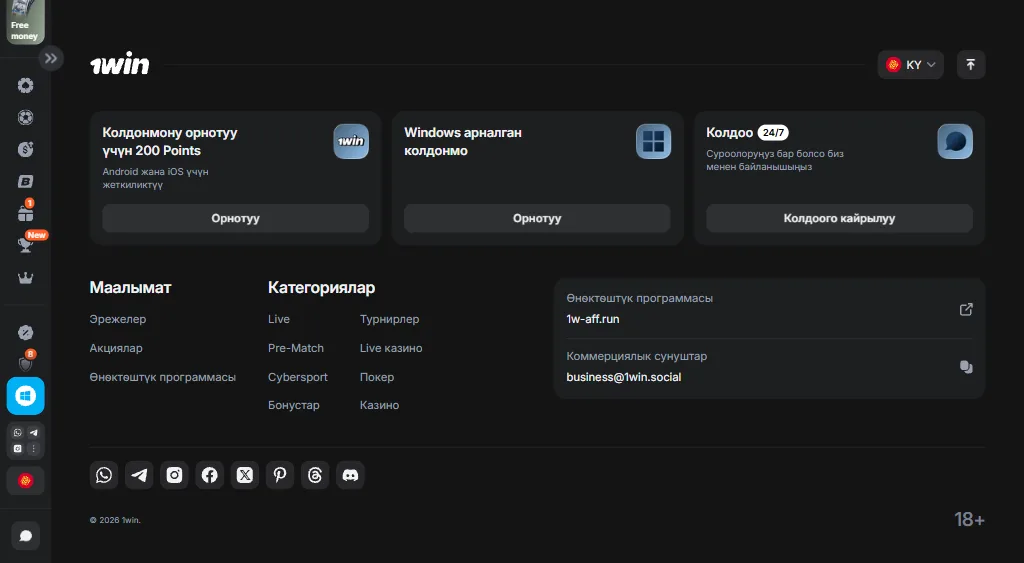Click the 24/7 badge next to Колдоо

(773, 133)
